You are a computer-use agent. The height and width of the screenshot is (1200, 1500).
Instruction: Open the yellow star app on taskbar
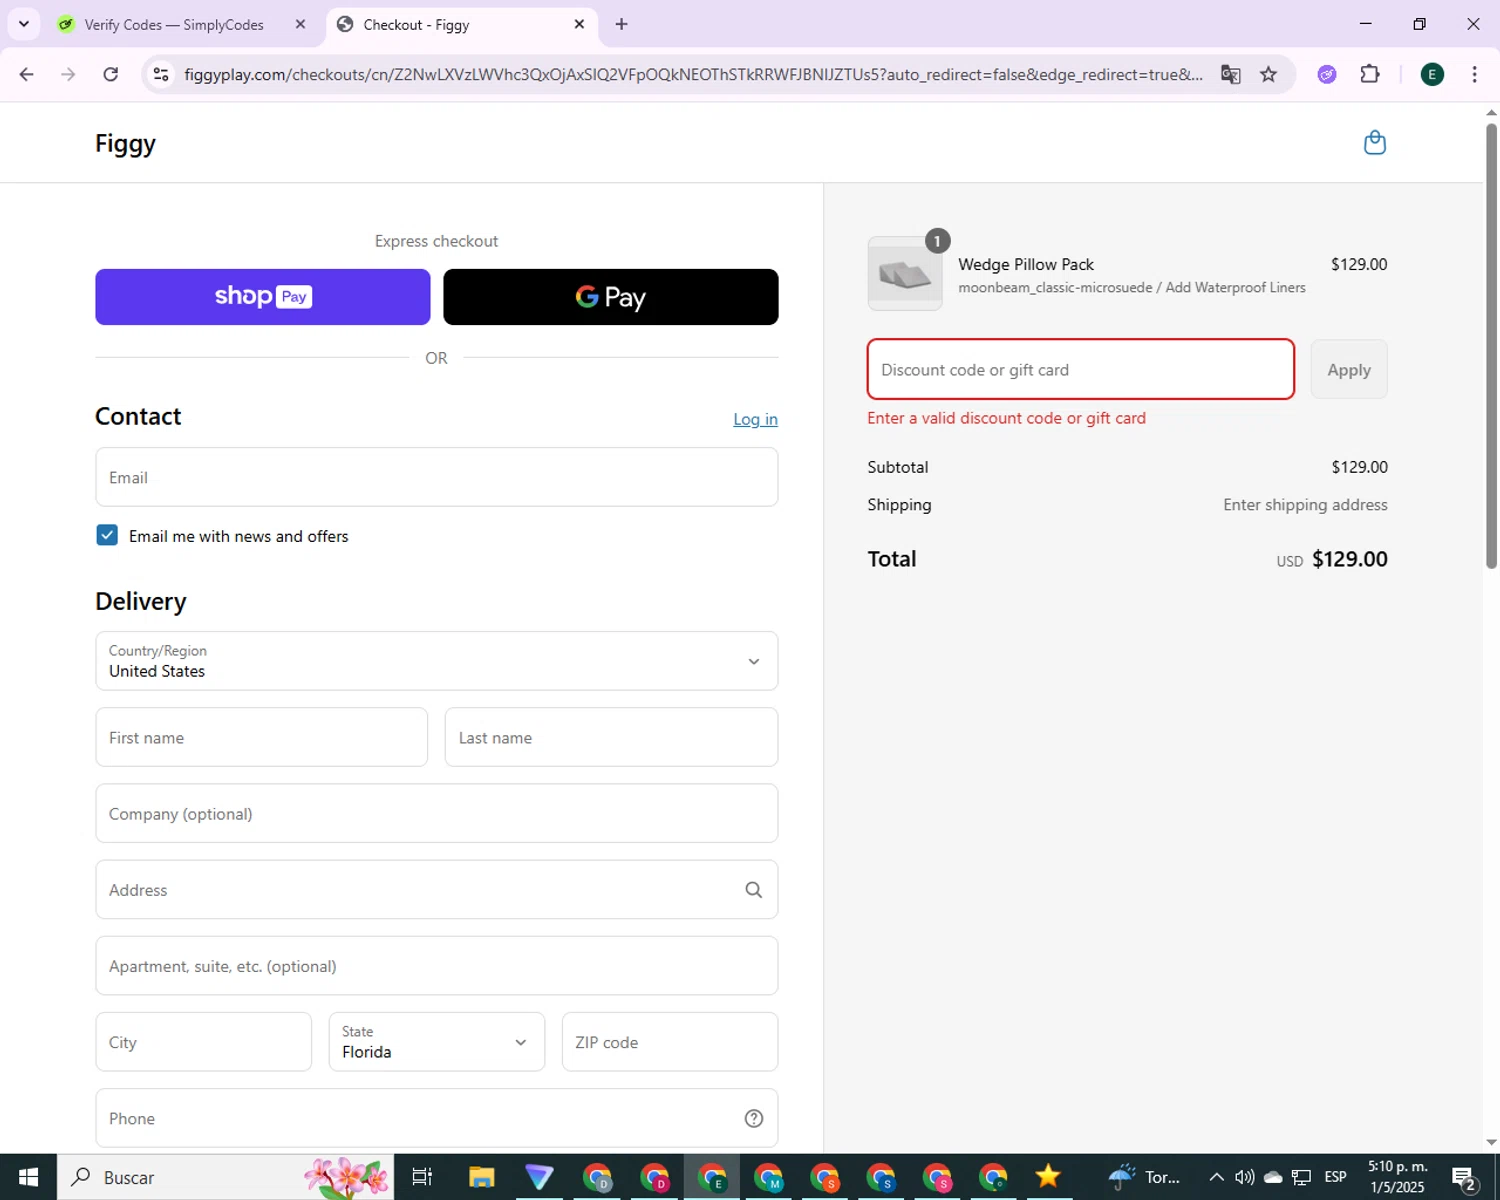[1048, 1177]
